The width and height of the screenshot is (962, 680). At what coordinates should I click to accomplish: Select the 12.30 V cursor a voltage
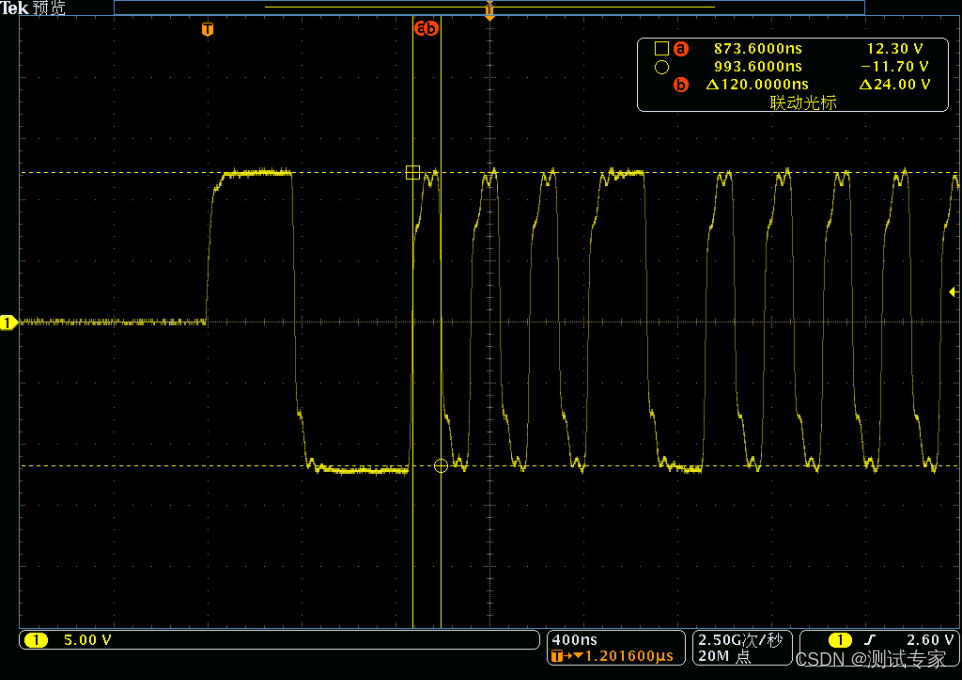[x=895, y=48]
